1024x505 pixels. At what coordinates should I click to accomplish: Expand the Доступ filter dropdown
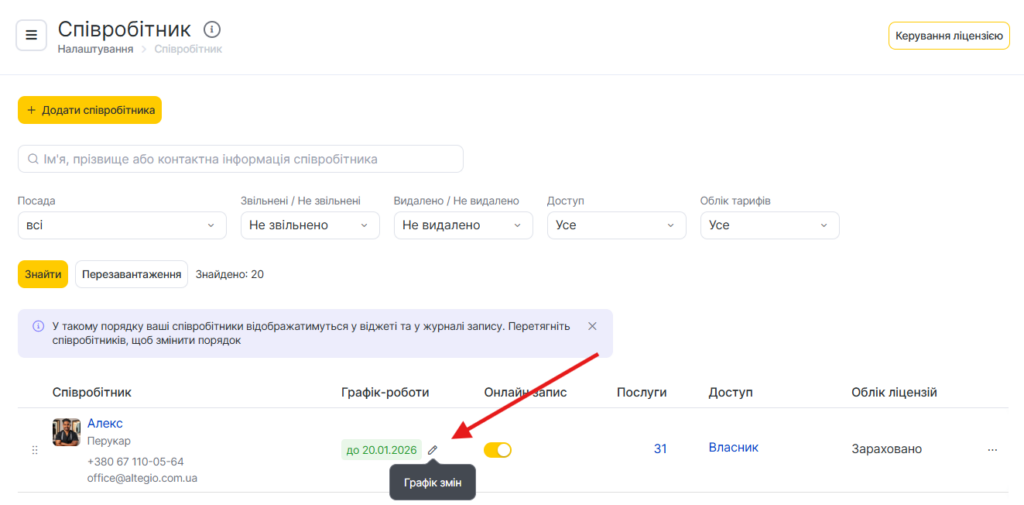coord(616,225)
